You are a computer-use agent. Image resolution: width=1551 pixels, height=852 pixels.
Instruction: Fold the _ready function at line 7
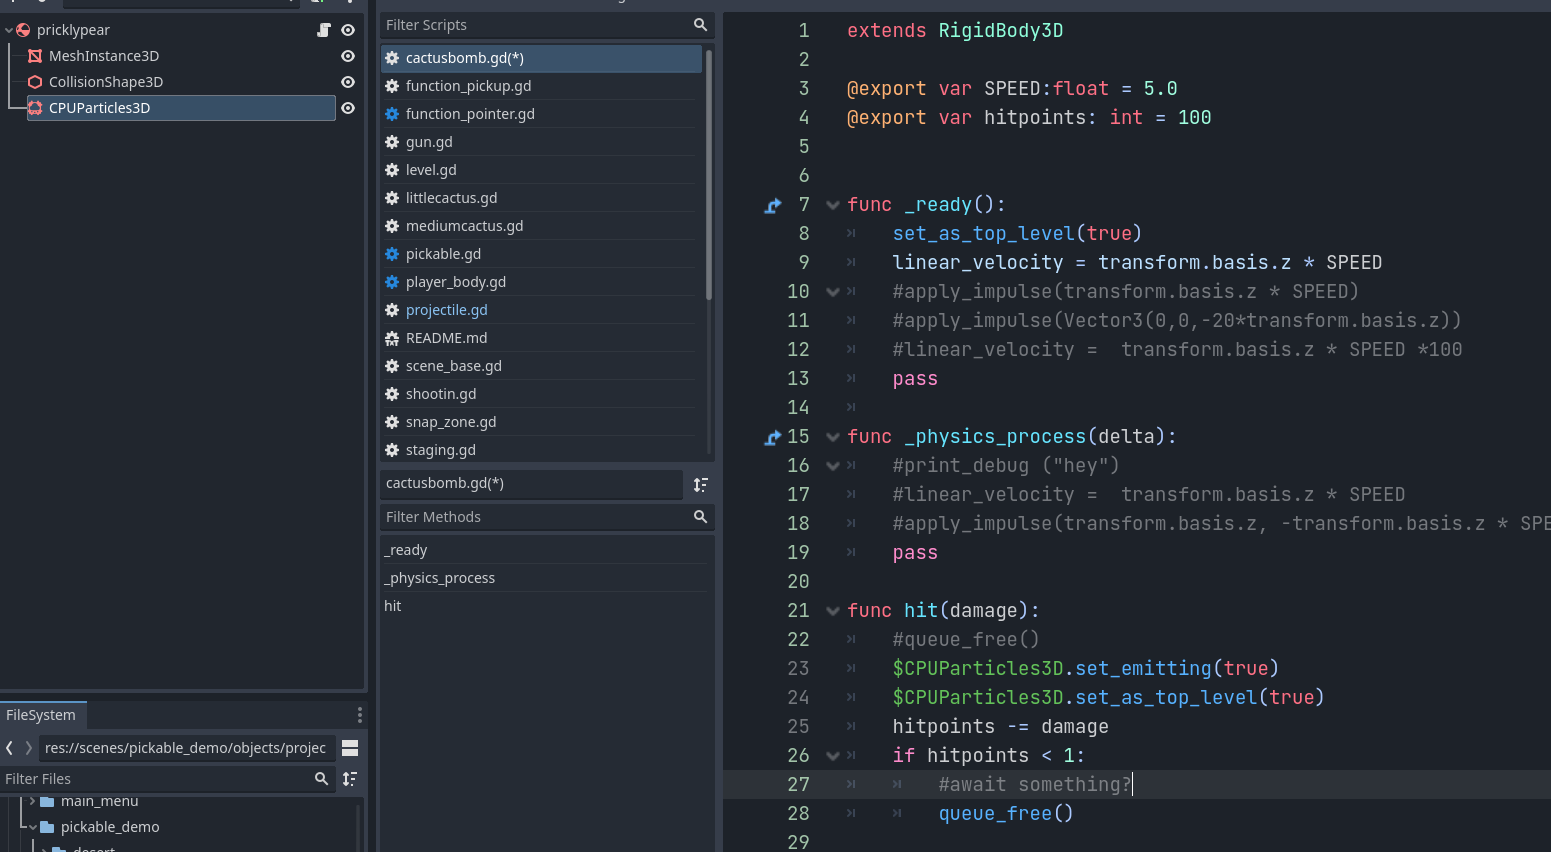click(x=832, y=205)
